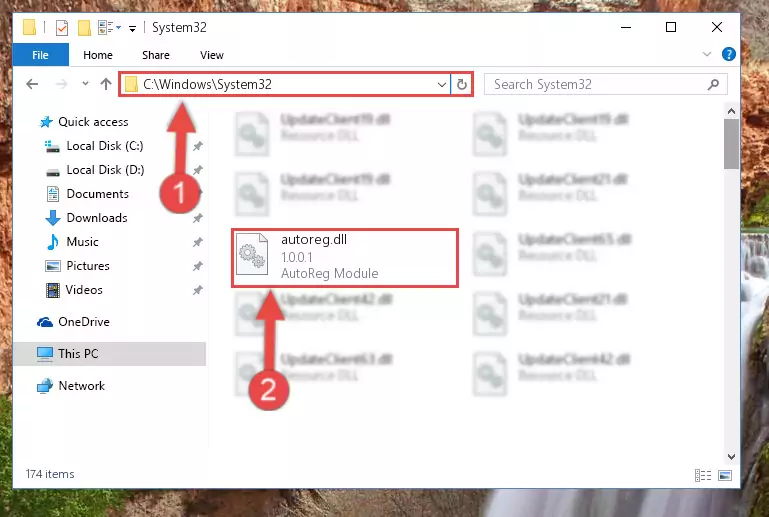
Task: Open the File ribbon tab
Action: [x=40, y=55]
